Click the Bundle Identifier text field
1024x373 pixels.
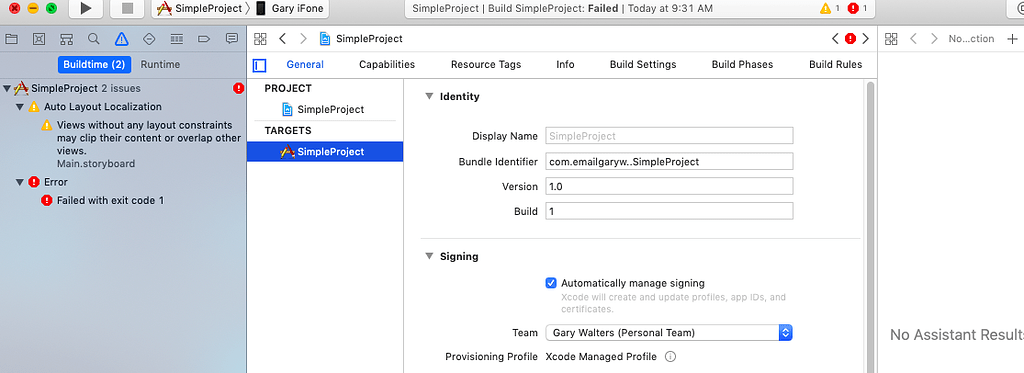669,161
